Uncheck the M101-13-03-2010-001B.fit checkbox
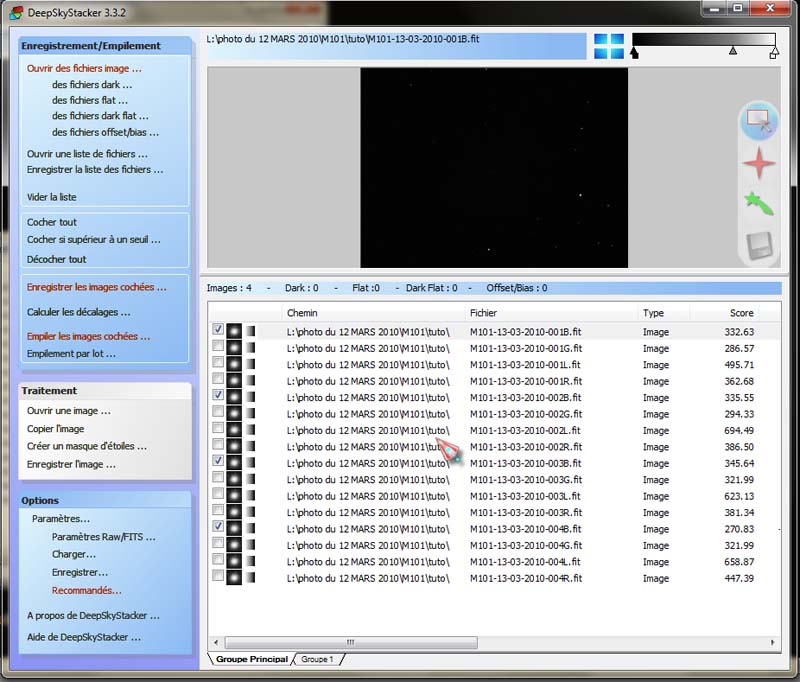The width and height of the screenshot is (800, 682). pos(218,331)
